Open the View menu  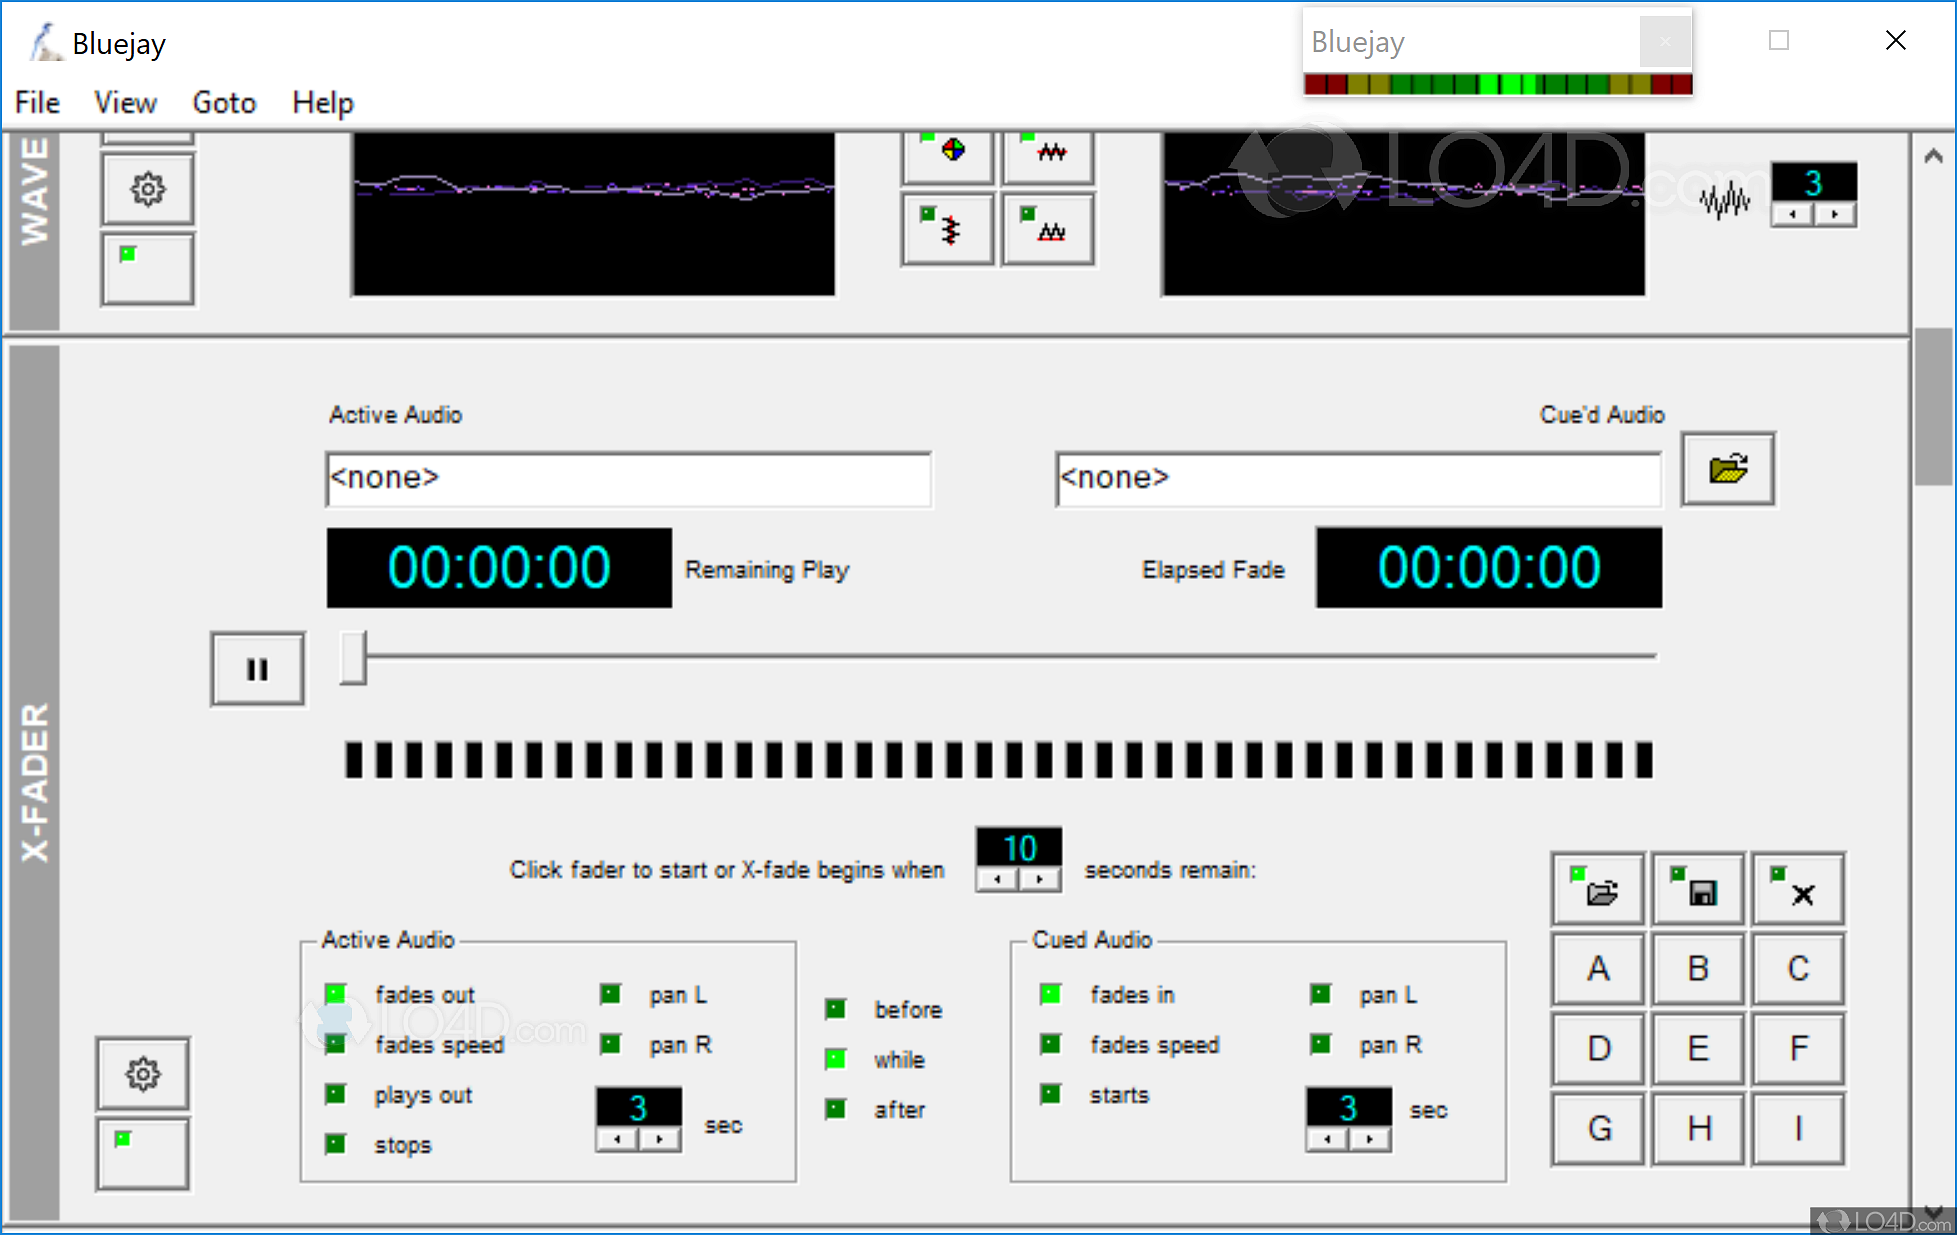(125, 102)
